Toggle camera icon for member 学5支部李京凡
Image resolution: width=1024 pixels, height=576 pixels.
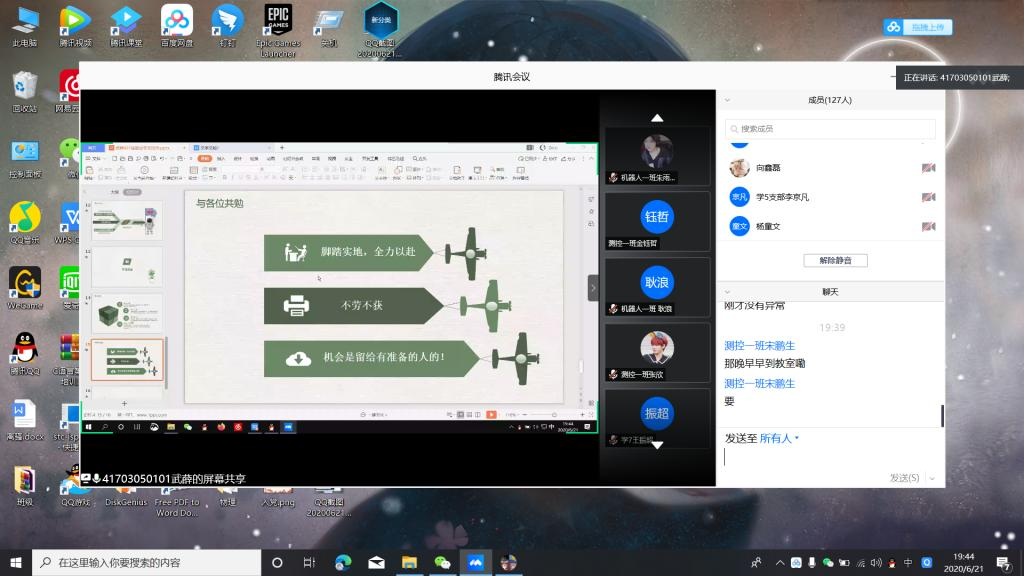[x=928, y=197]
